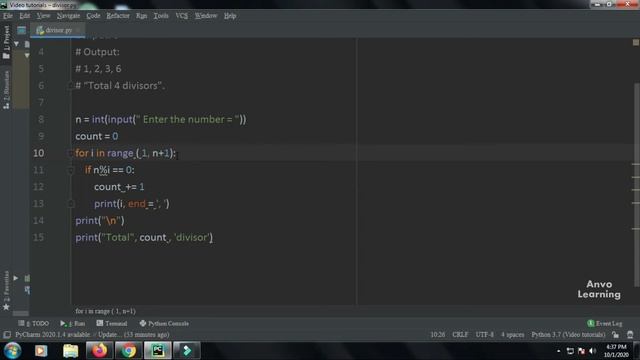640x360 pixels.
Task: Click the PyCharm update available message
Action: point(92,335)
